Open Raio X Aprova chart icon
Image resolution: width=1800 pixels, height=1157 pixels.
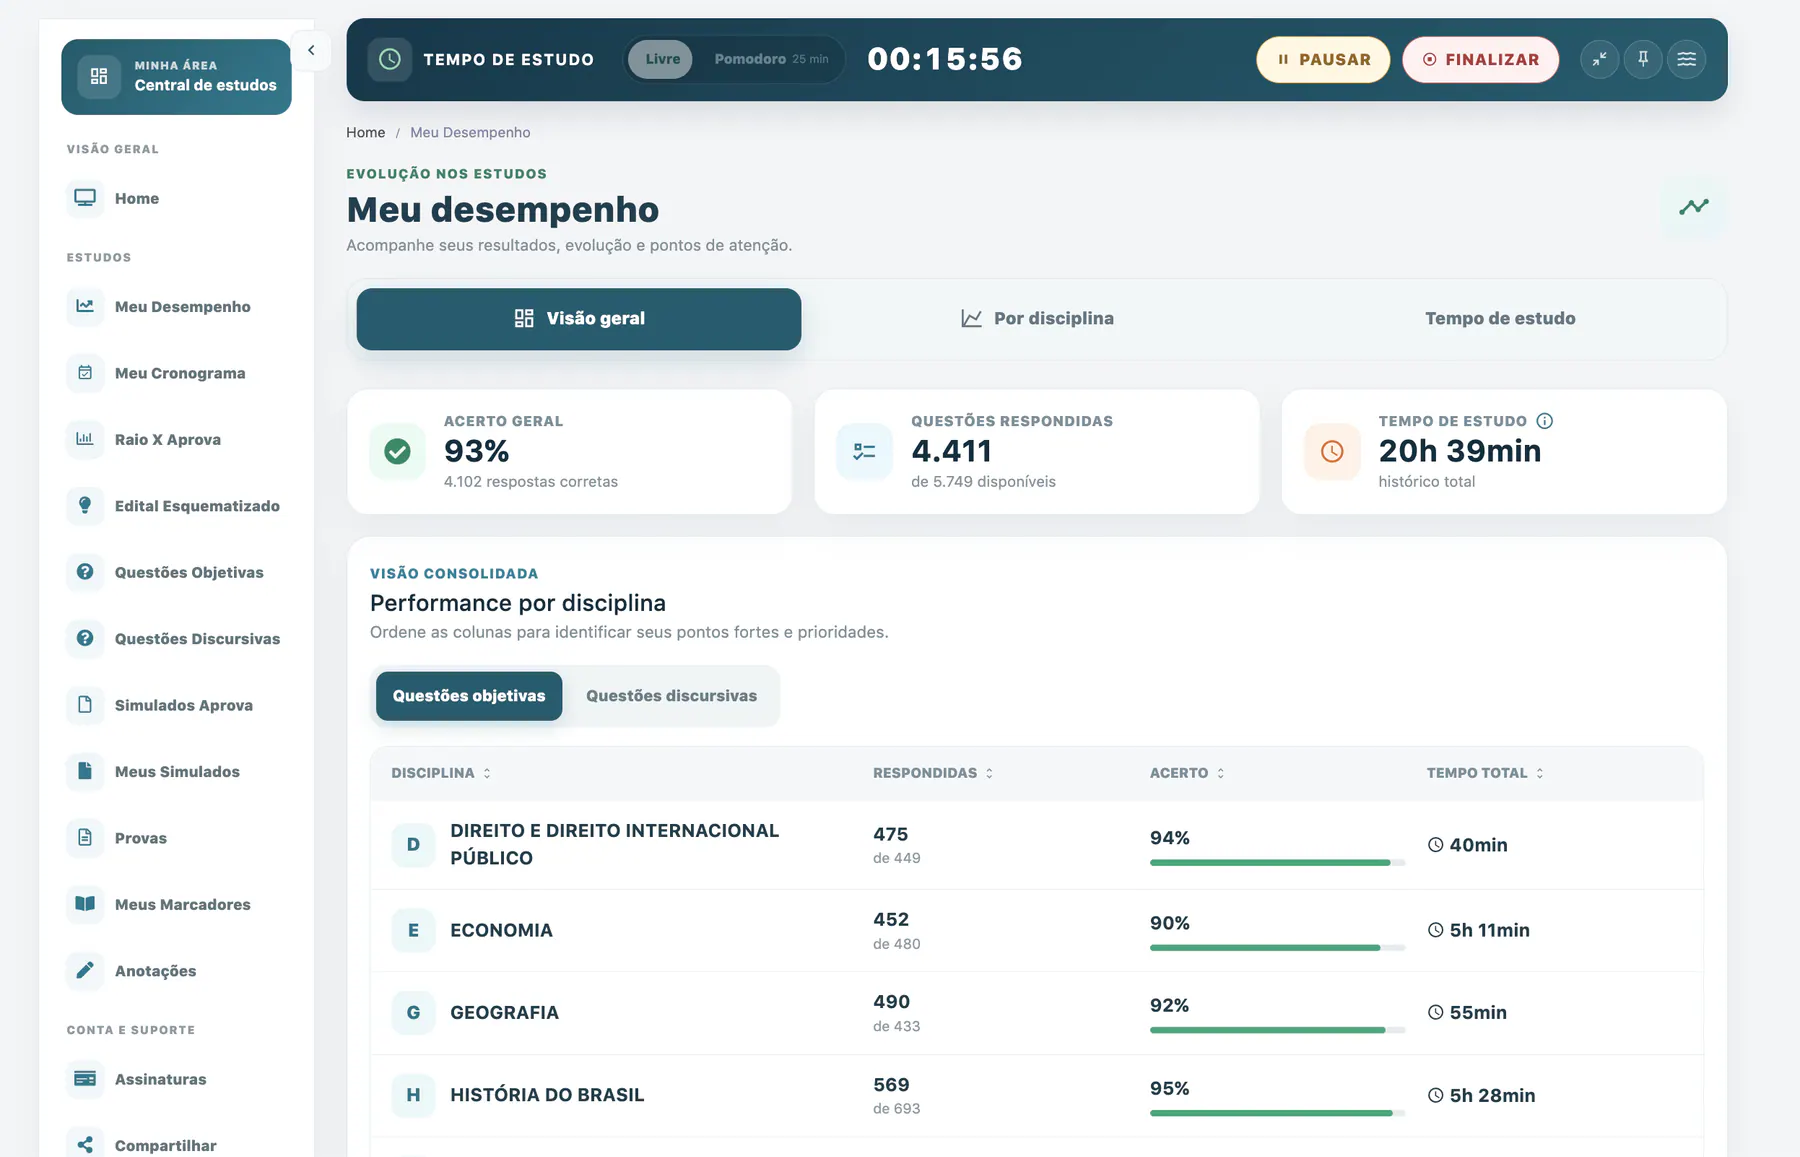(x=85, y=439)
